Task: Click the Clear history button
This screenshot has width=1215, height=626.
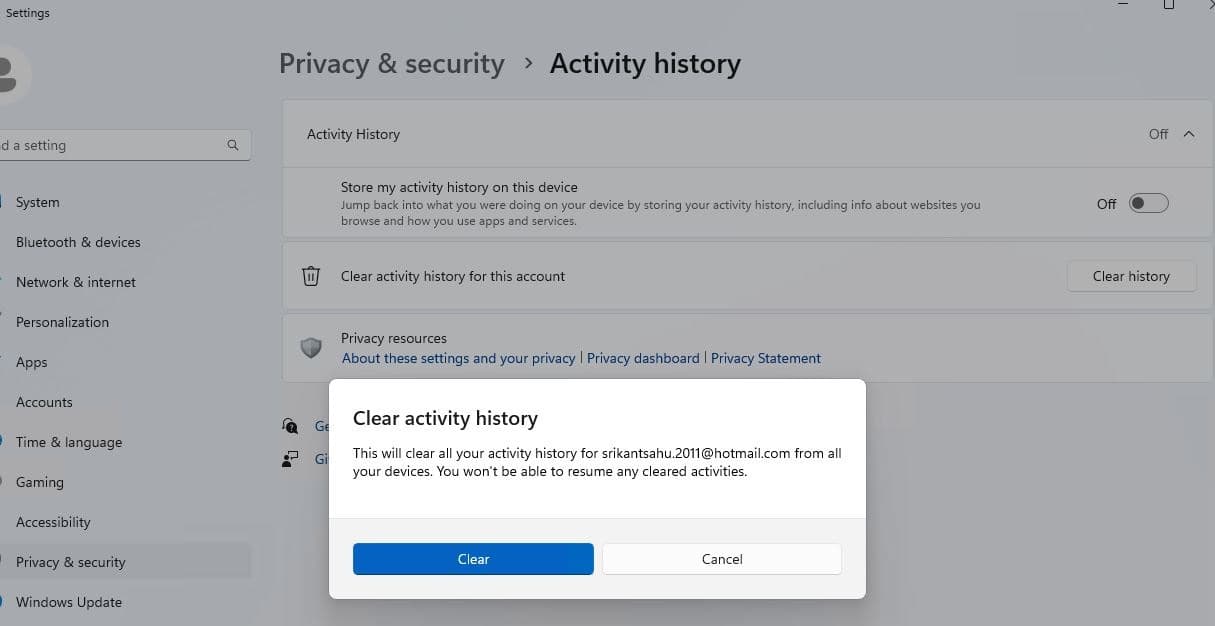Action: tap(1131, 276)
